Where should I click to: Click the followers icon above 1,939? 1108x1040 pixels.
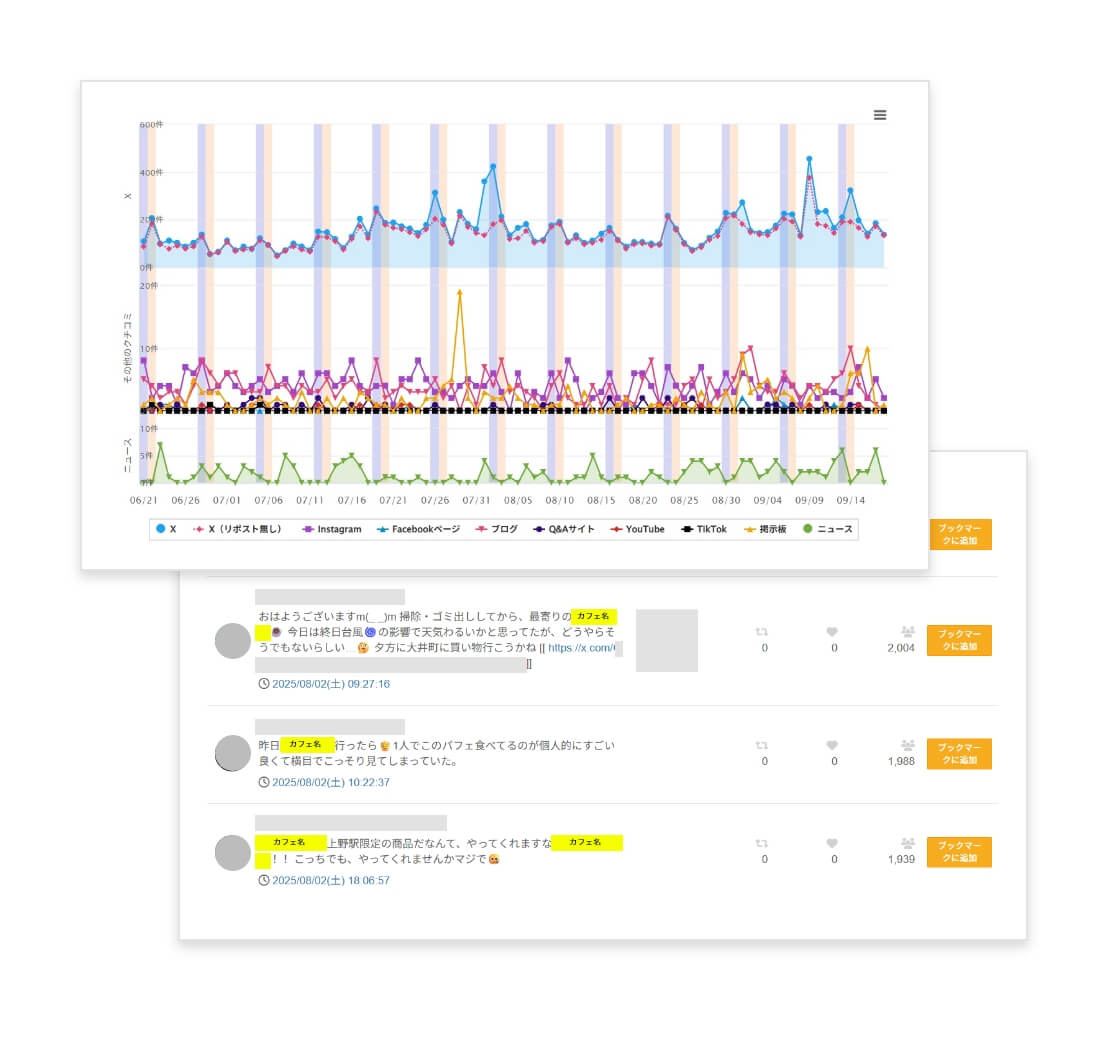(907, 843)
